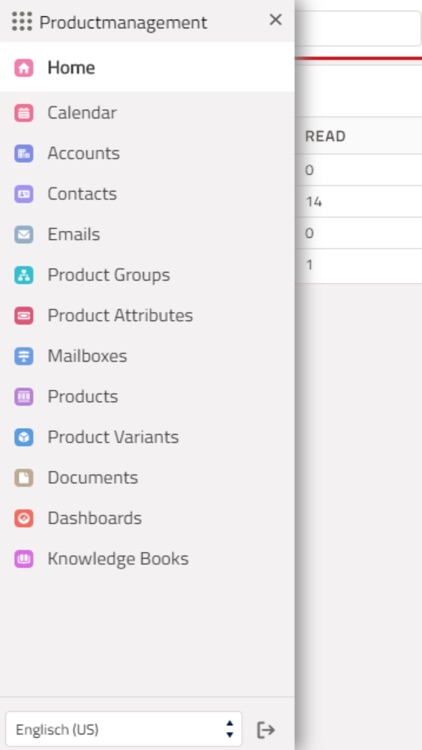The width and height of the screenshot is (422, 750).
Task: Click the purple Contacts card icon
Action: [24, 194]
